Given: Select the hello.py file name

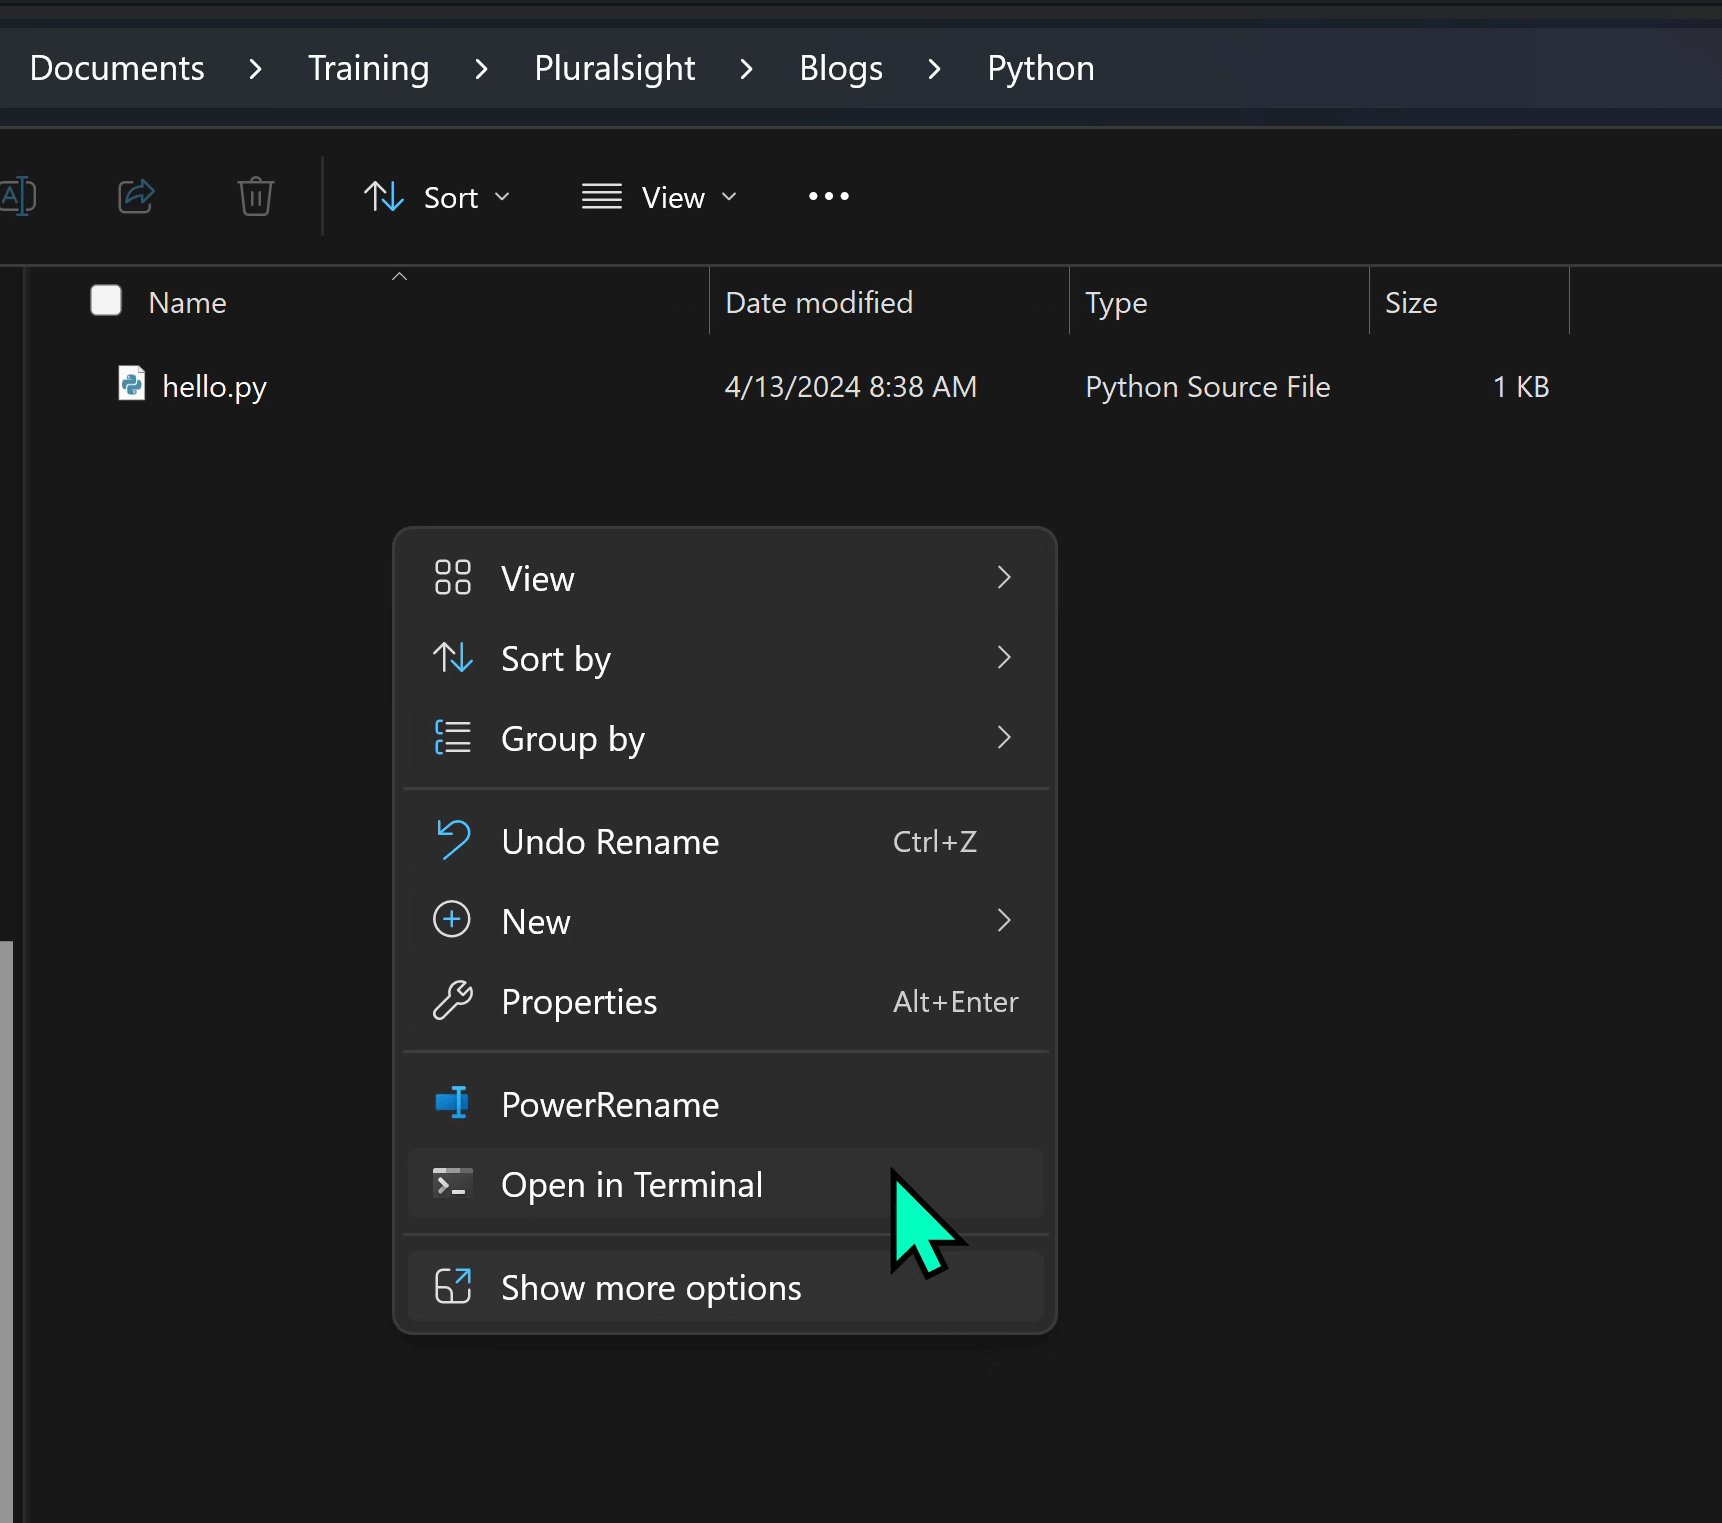Looking at the screenshot, I should click(214, 387).
